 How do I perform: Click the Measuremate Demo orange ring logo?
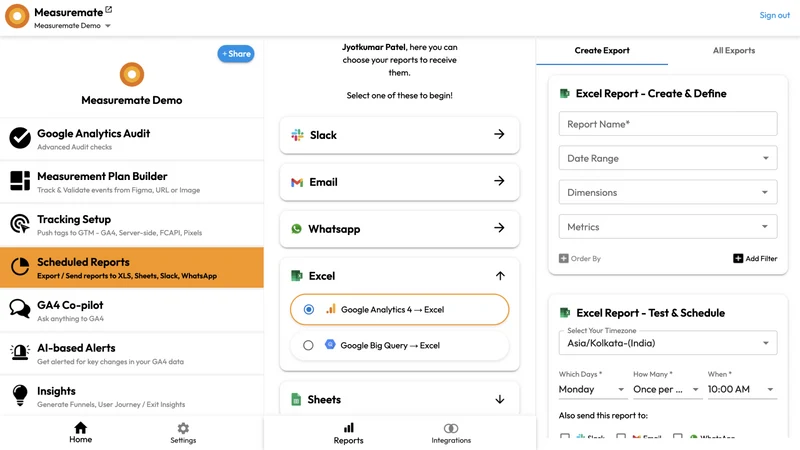132,74
